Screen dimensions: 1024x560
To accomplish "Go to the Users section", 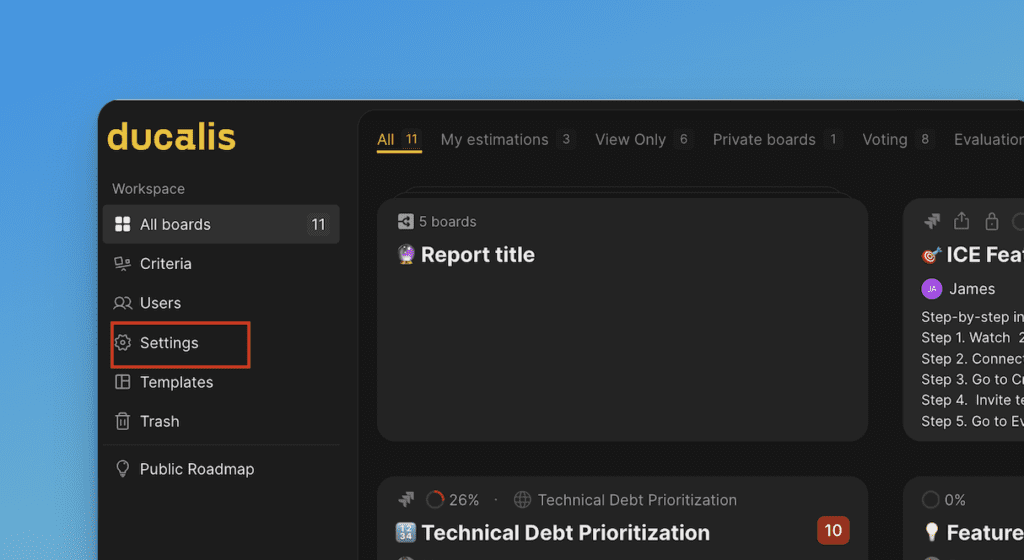I will click(160, 303).
